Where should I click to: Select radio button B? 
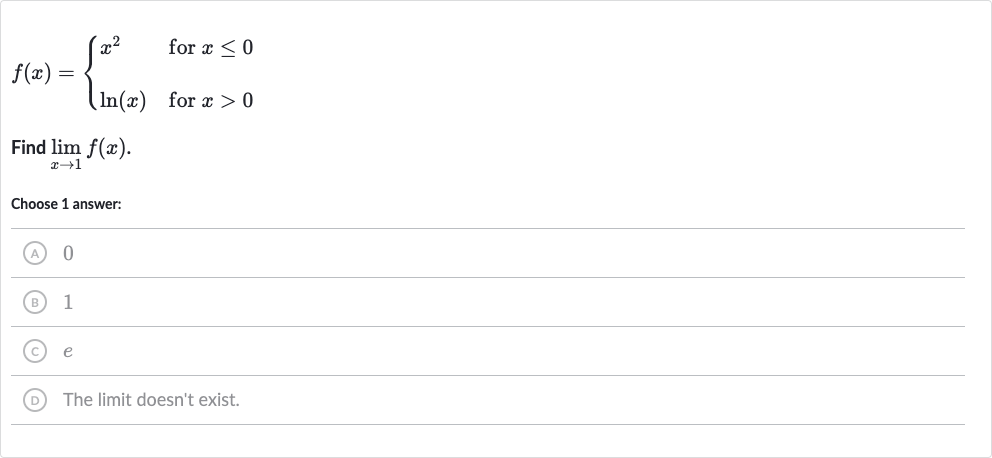tap(35, 302)
